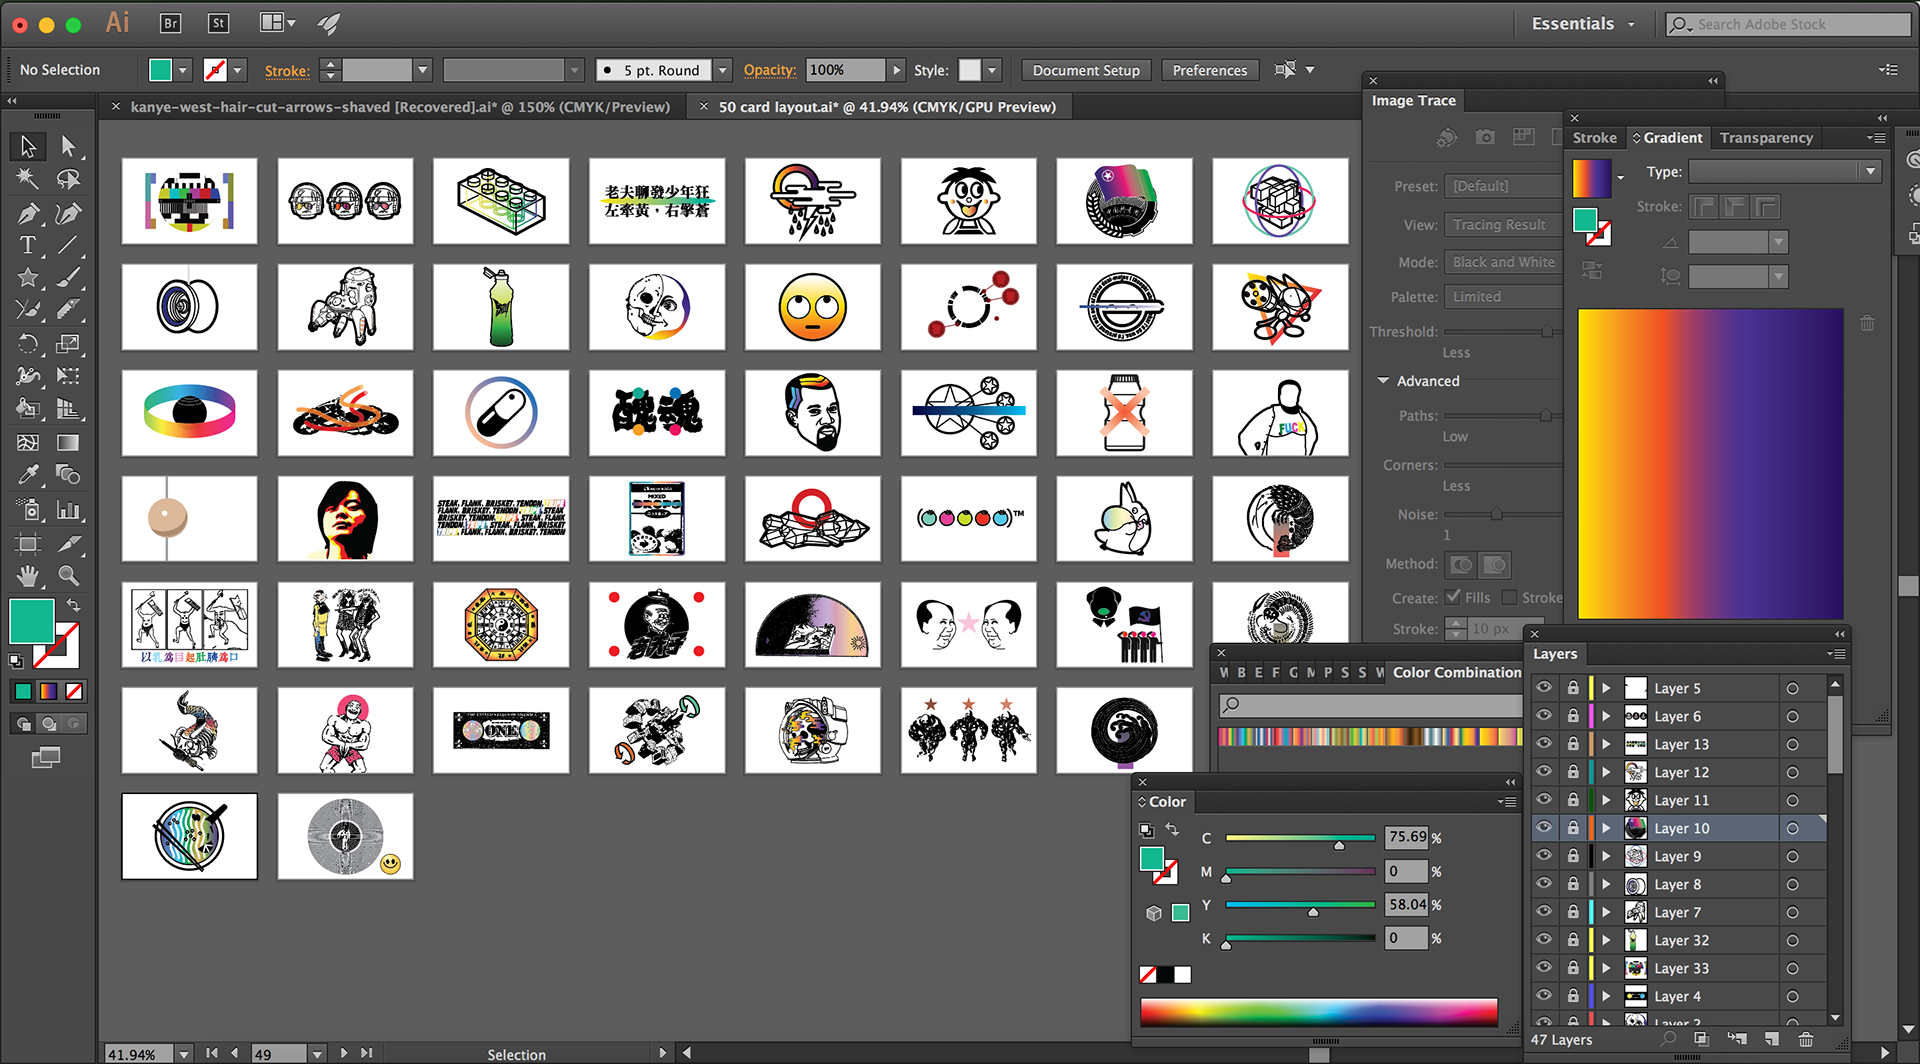Select the Blend tool
This screenshot has height=1064, width=1920.
pos(68,475)
